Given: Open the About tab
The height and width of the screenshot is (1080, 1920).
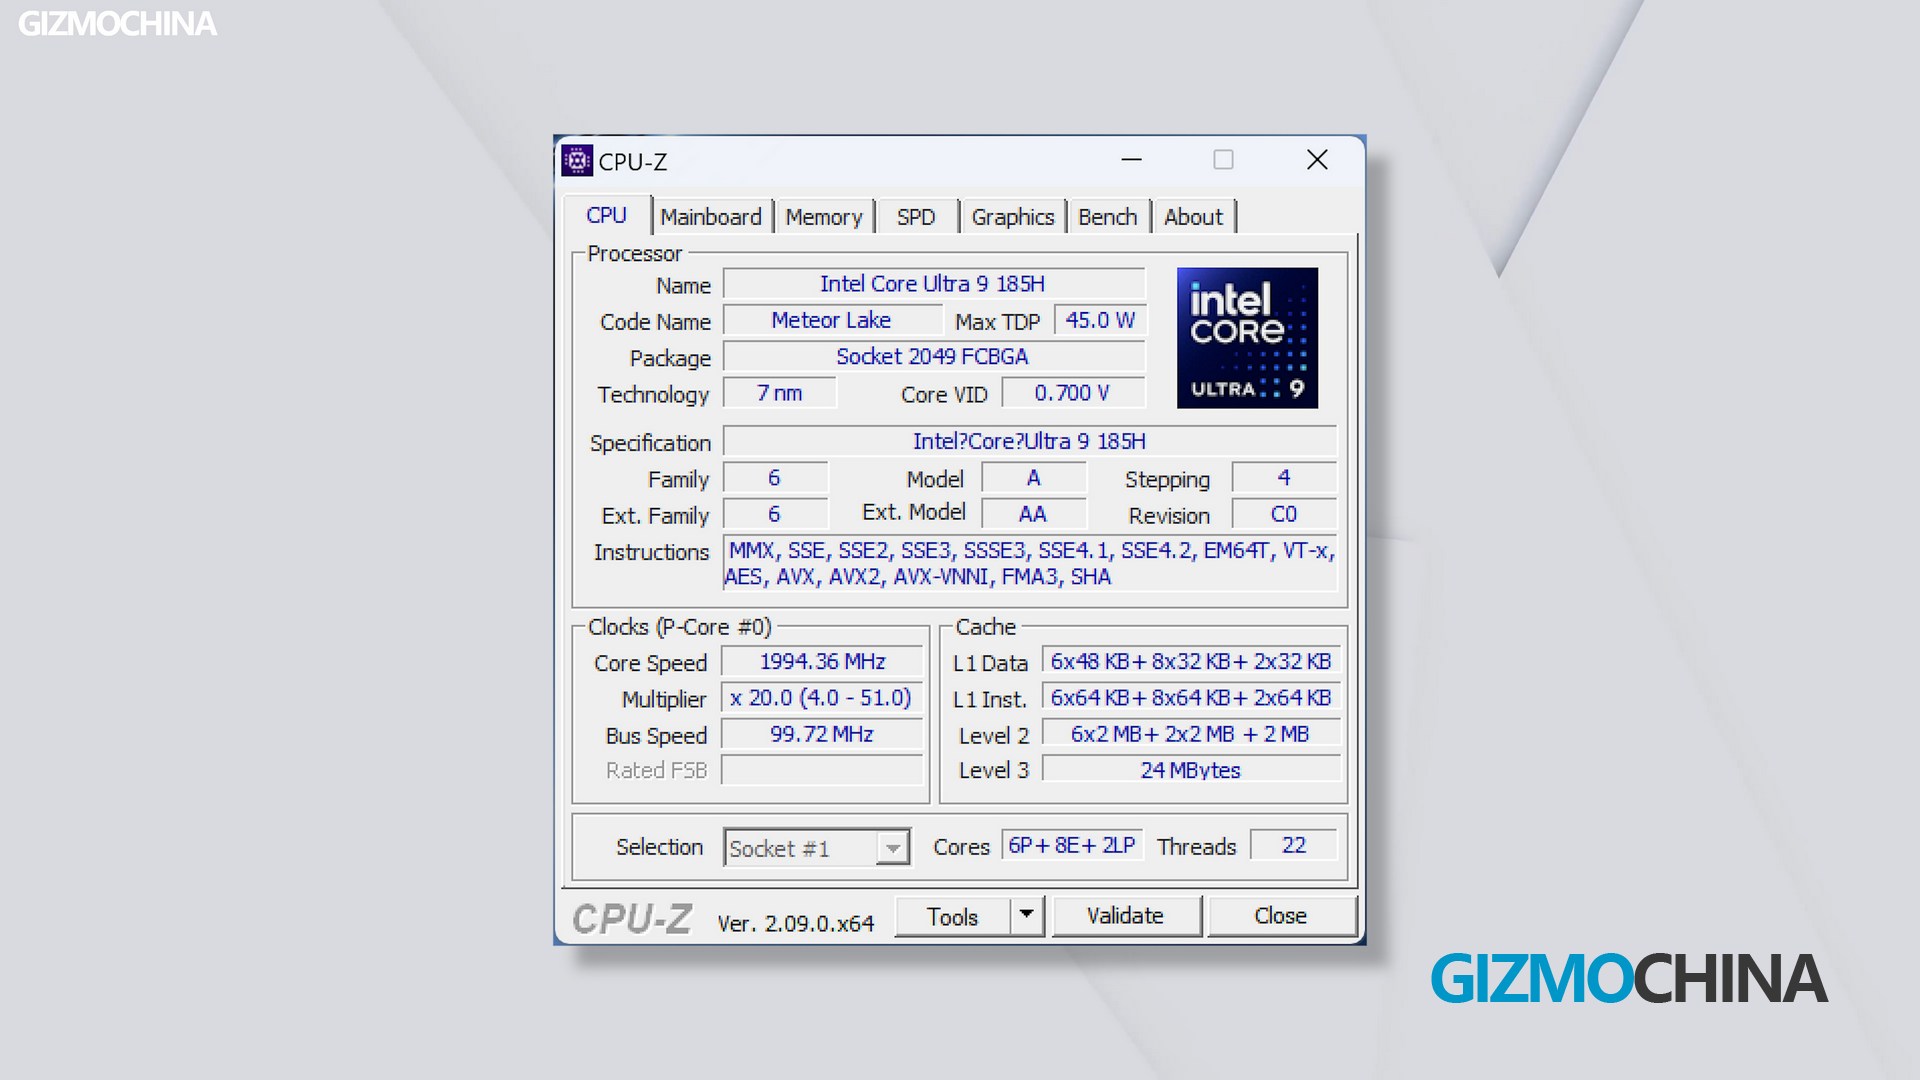Looking at the screenshot, I should [1194, 217].
